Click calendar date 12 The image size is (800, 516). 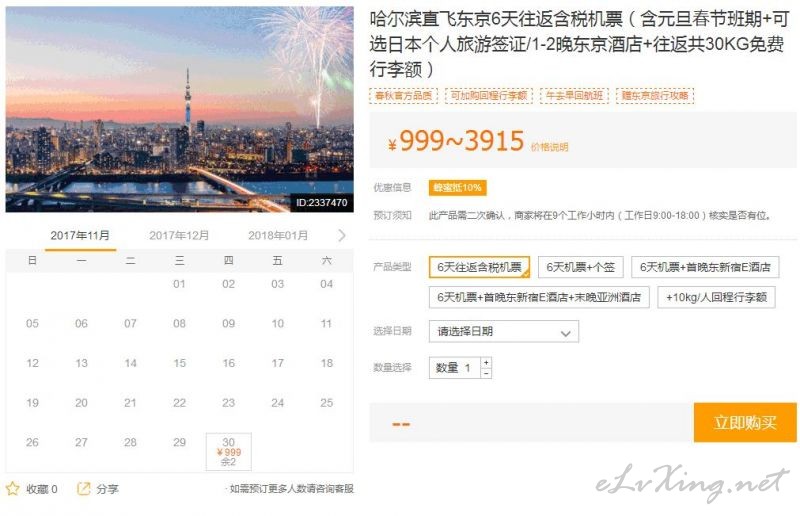click(x=32, y=363)
